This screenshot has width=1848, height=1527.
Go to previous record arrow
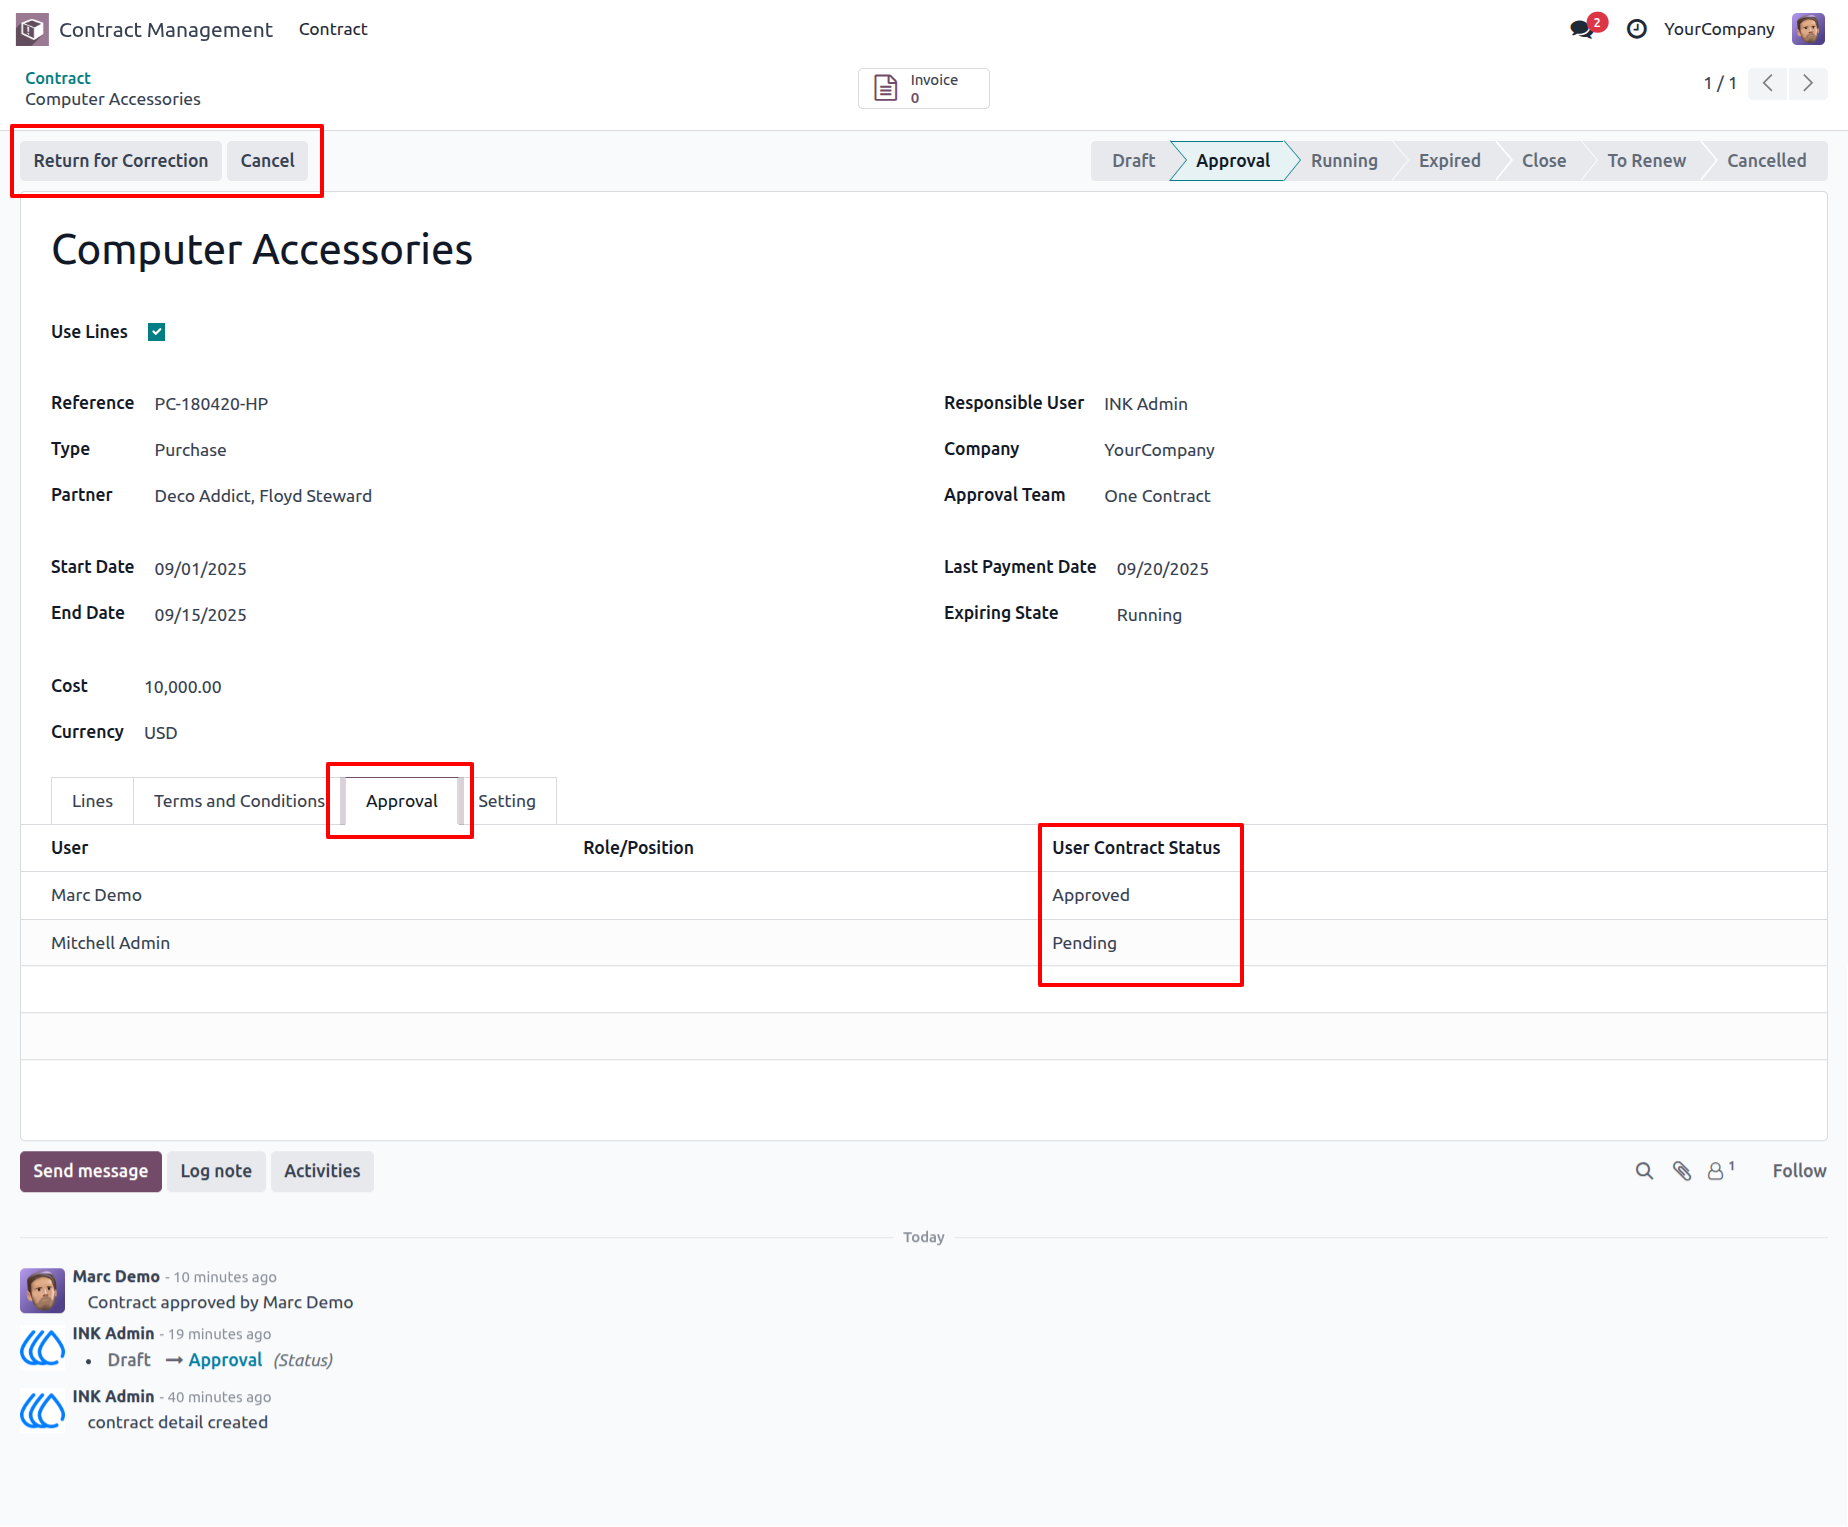tap(1768, 83)
